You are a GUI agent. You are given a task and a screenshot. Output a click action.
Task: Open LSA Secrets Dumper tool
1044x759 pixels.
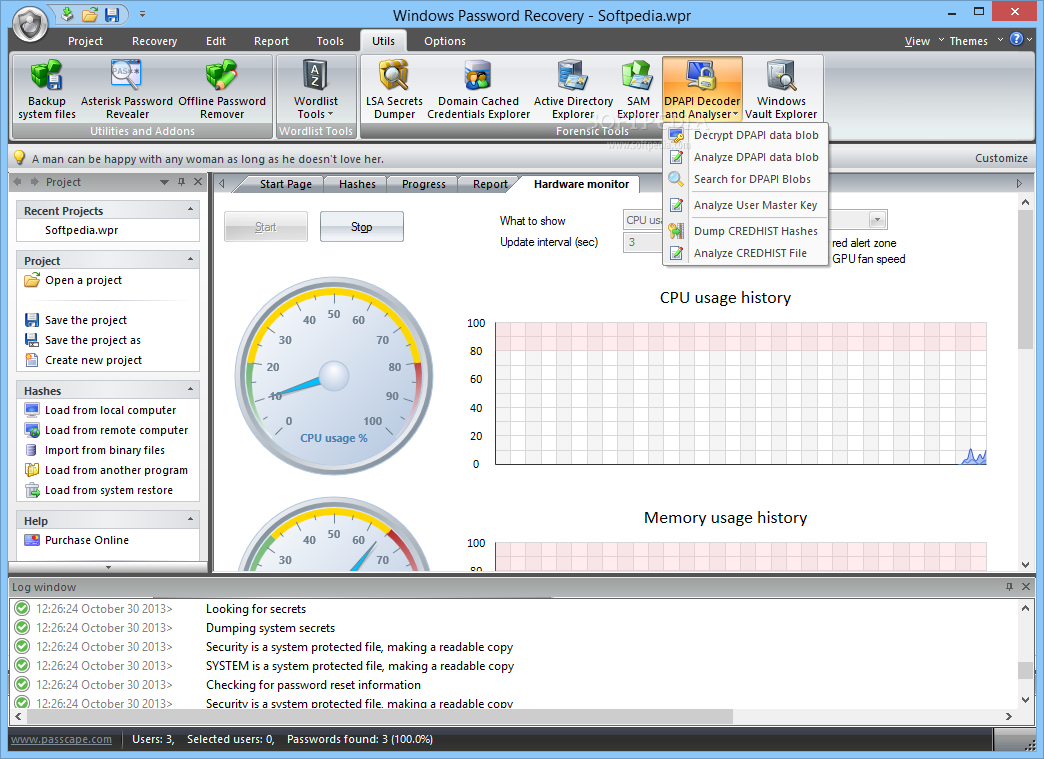pos(394,89)
